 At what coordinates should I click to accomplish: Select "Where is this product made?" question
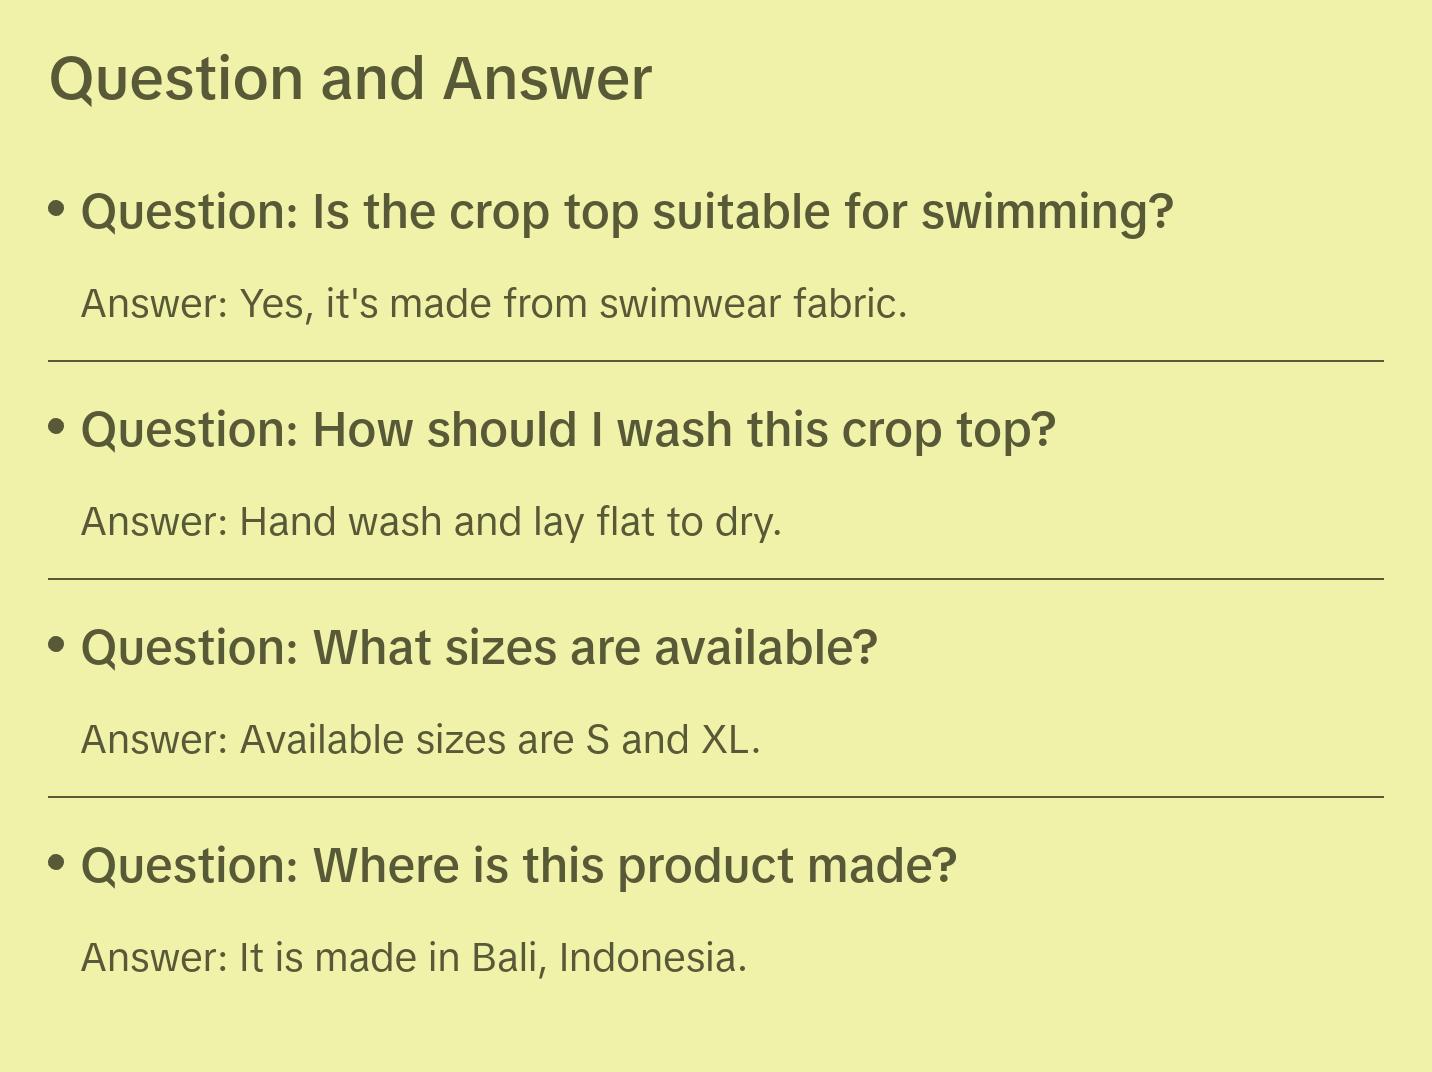(518, 866)
